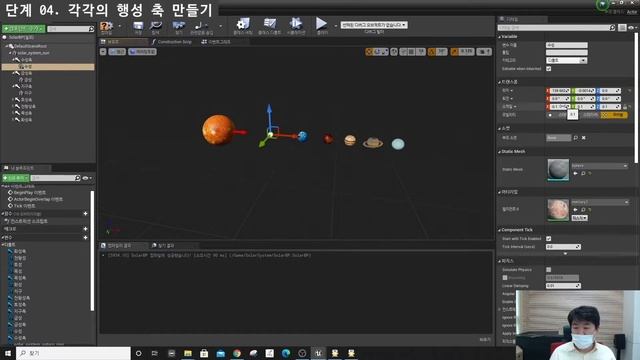Click the Components panel search field
640x360 pixels.
click(x=71, y=29)
